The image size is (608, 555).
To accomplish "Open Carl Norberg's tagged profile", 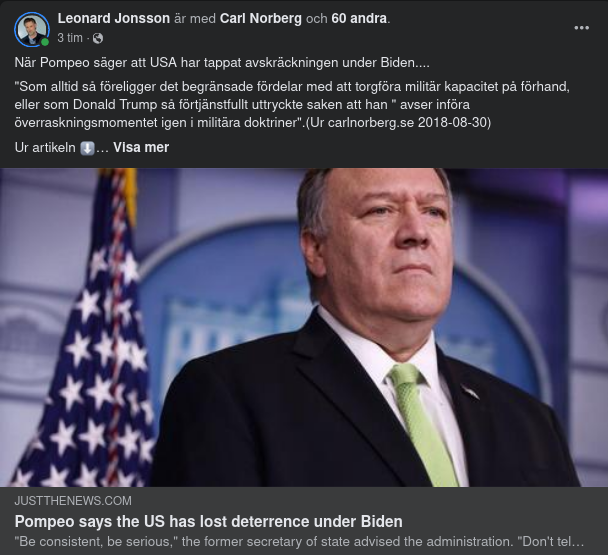I will click(260, 19).
